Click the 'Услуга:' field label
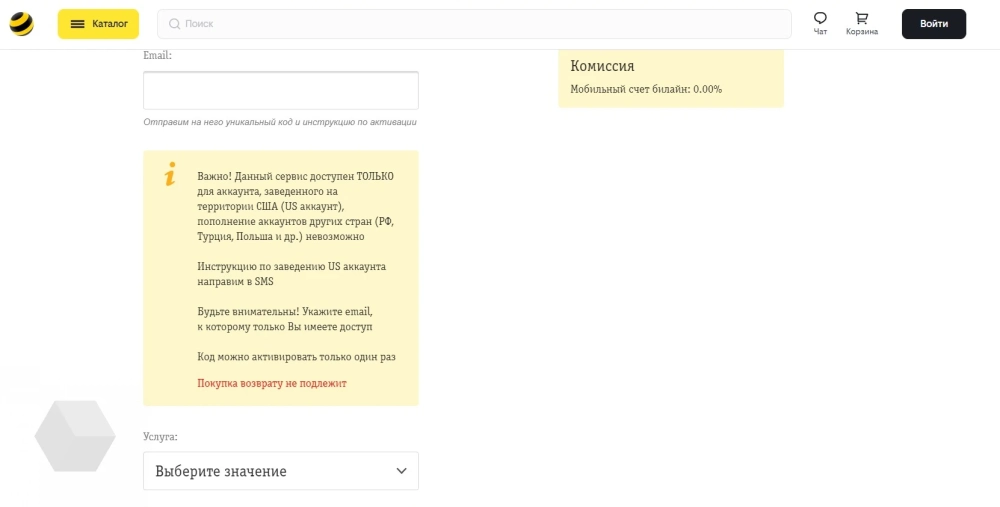This screenshot has width=1000, height=507. pyautogui.click(x=161, y=437)
